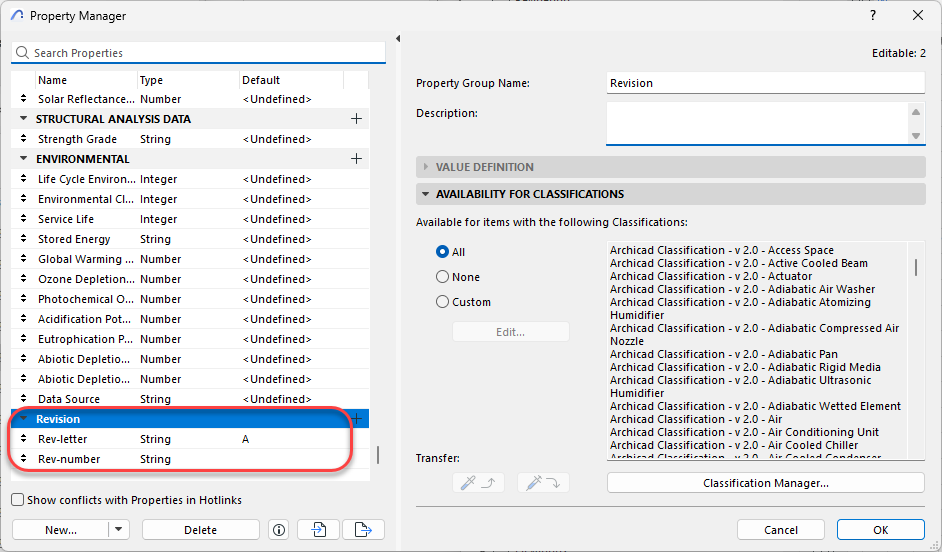Click the import properties icon button
Viewport: 942px width, 552px height.
pyautogui.click(x=318, y=530)
